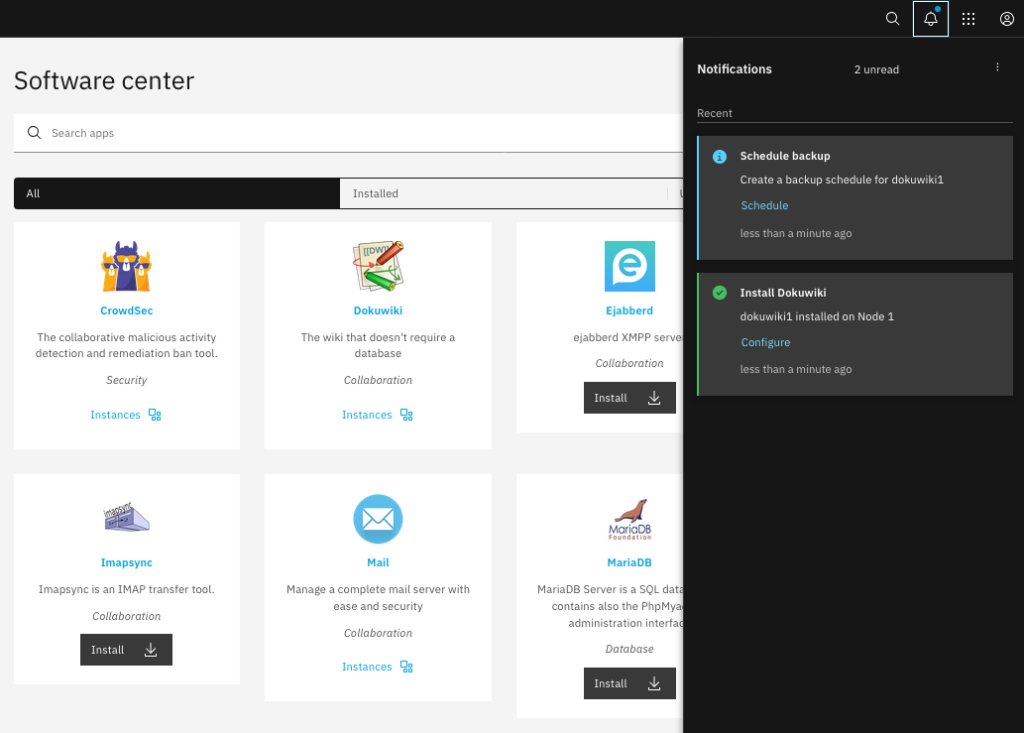Viewport: 1024px width, 733px height.
Task: Open Dokuwiki Instances link
Action: click(366, 415)
